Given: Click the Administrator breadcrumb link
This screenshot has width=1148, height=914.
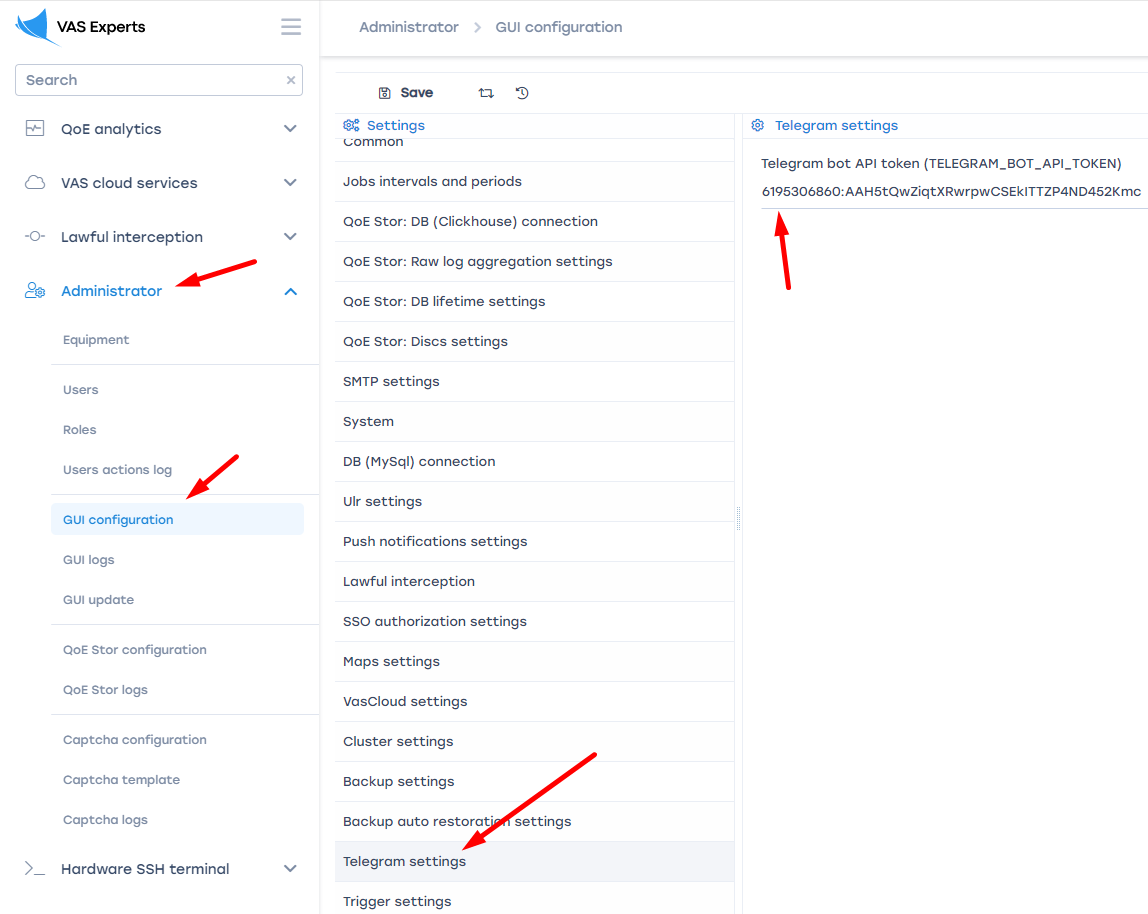Looking at the screenshot, I should click(x=409, y=27).
